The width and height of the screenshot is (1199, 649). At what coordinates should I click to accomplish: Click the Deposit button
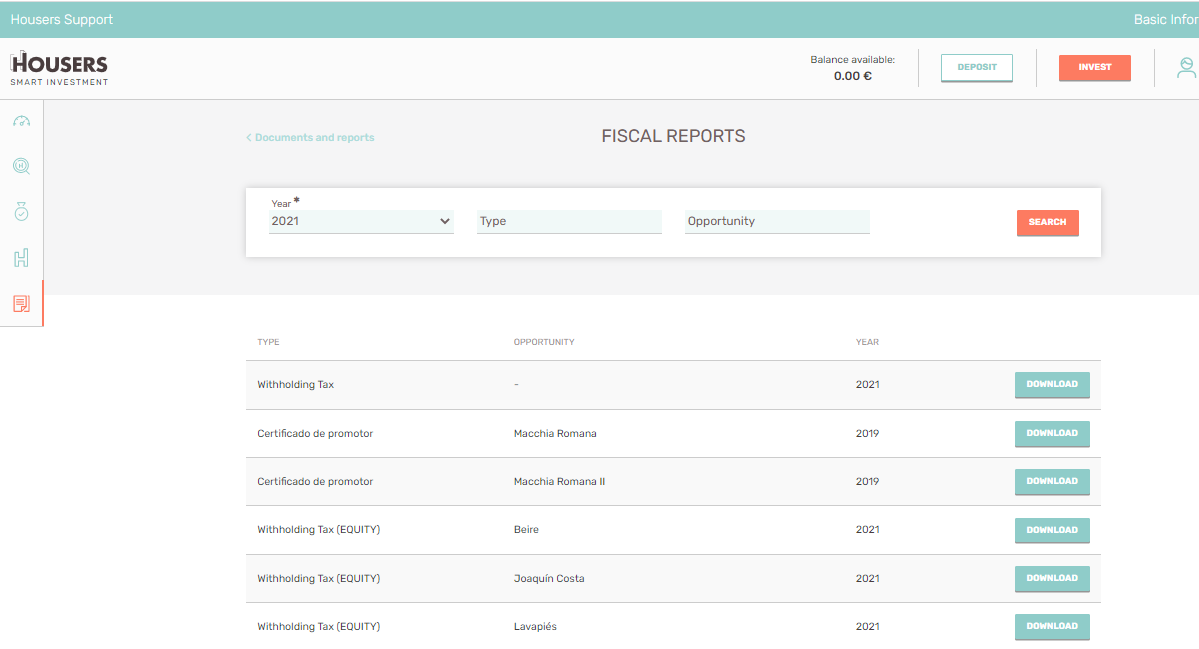coord(976,67)
